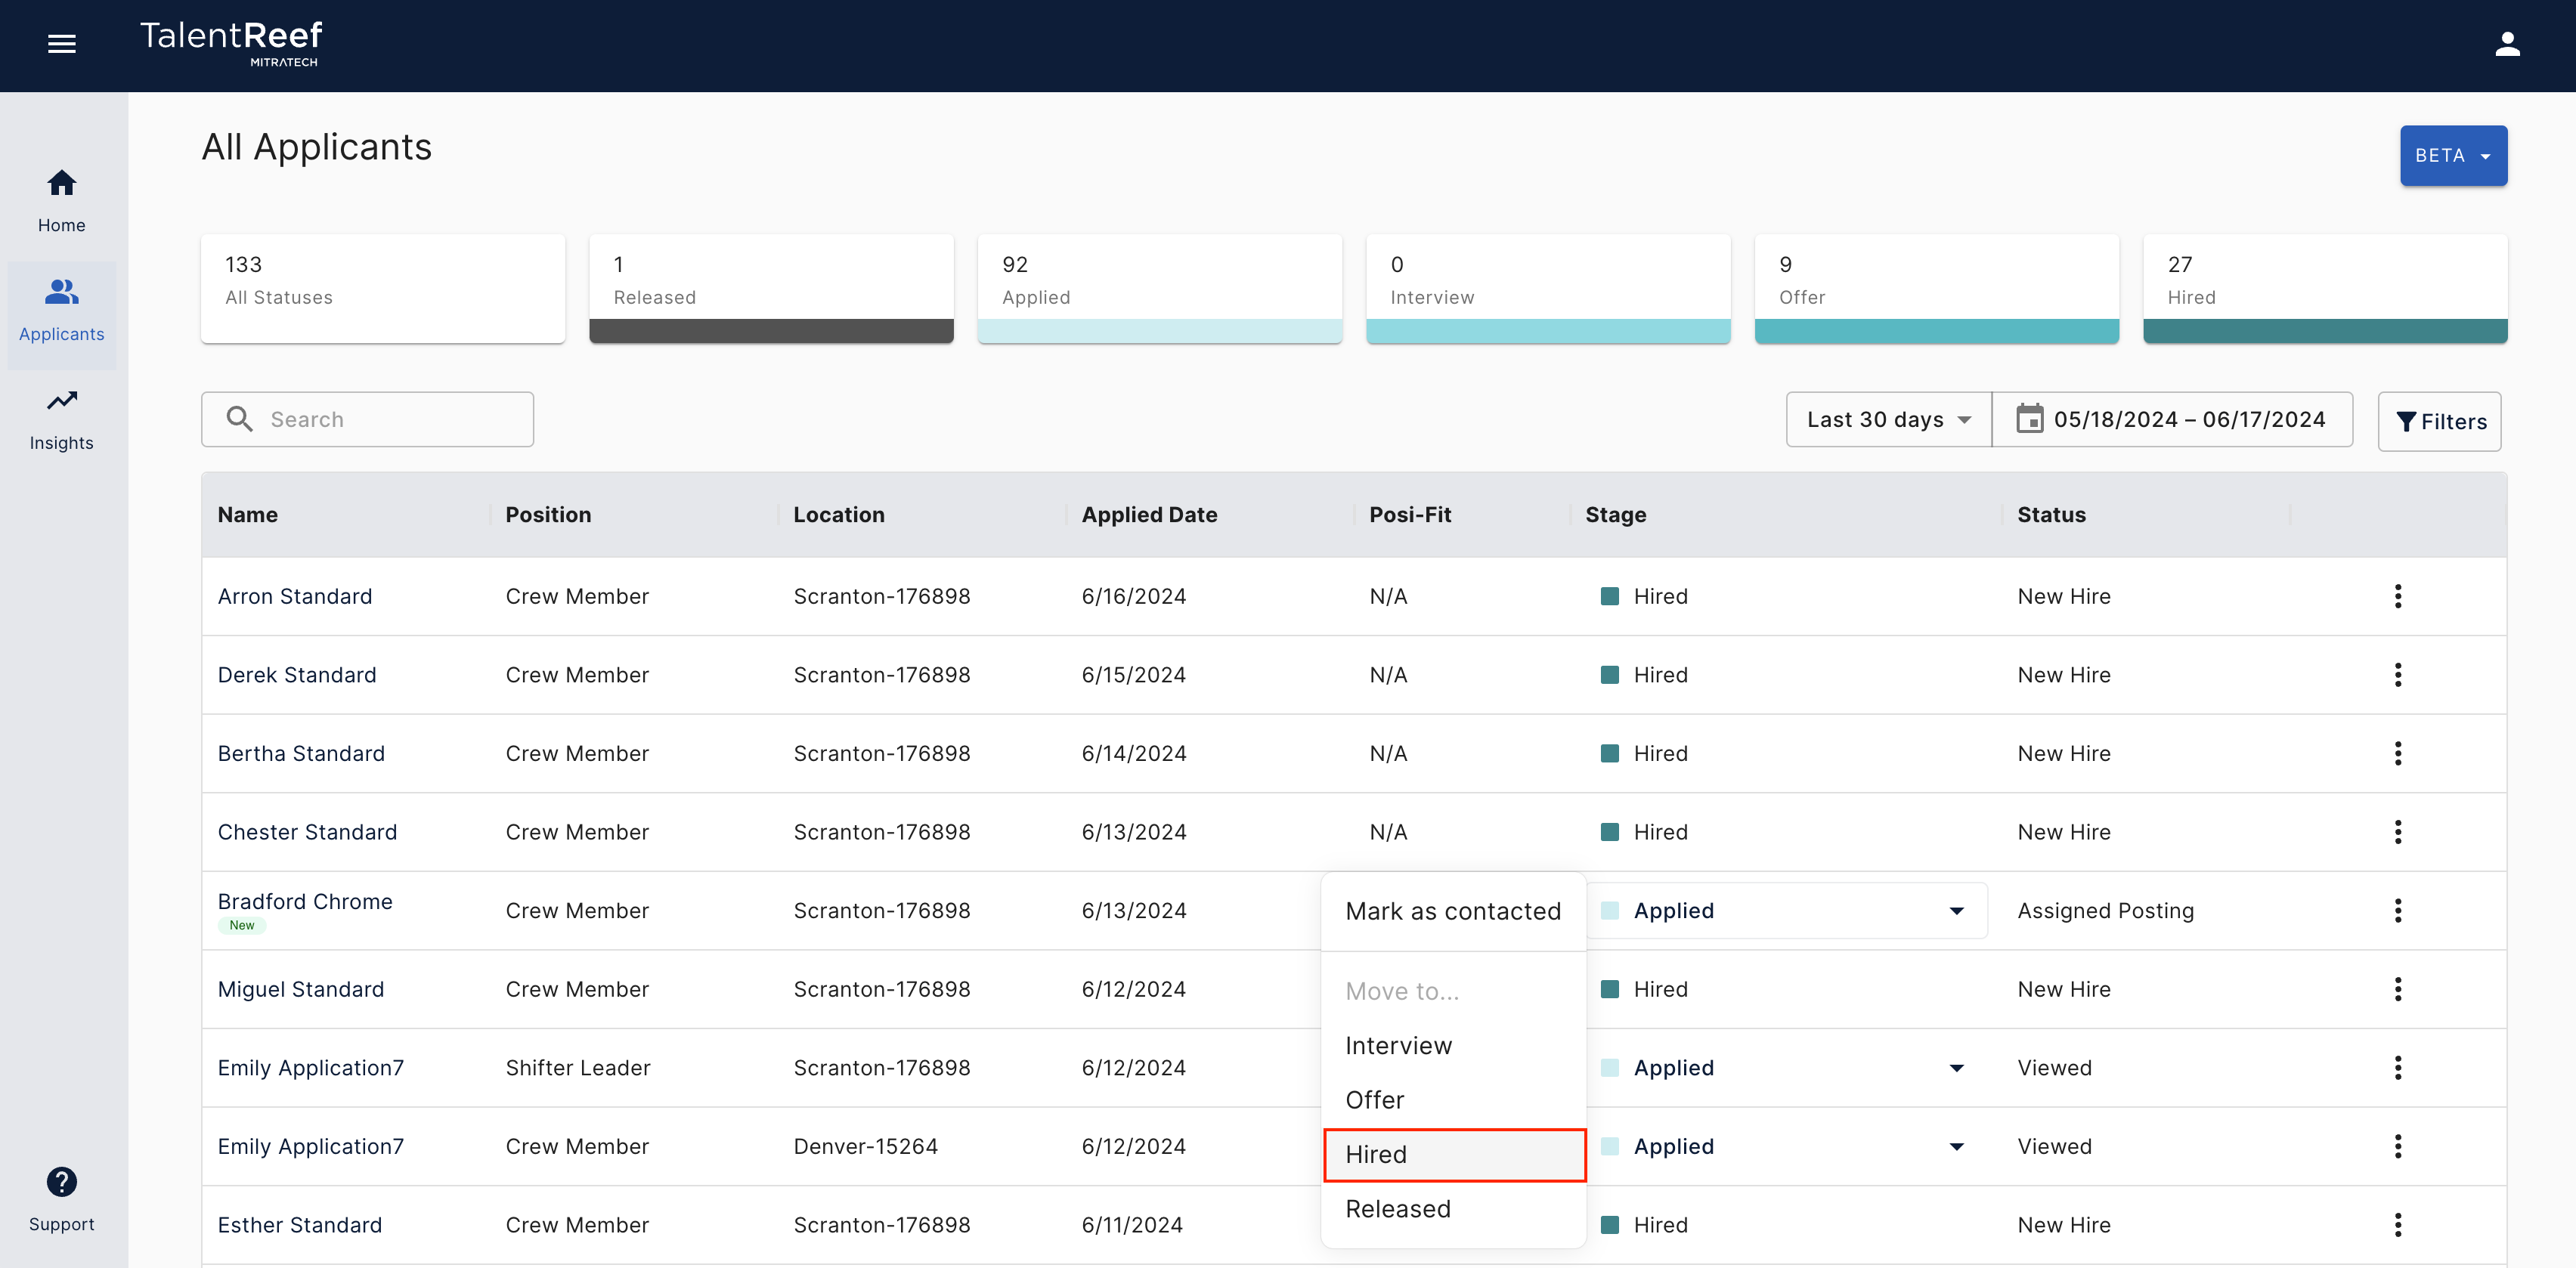
Task: Filter by Applied status card
Action: pos(1160,289)
